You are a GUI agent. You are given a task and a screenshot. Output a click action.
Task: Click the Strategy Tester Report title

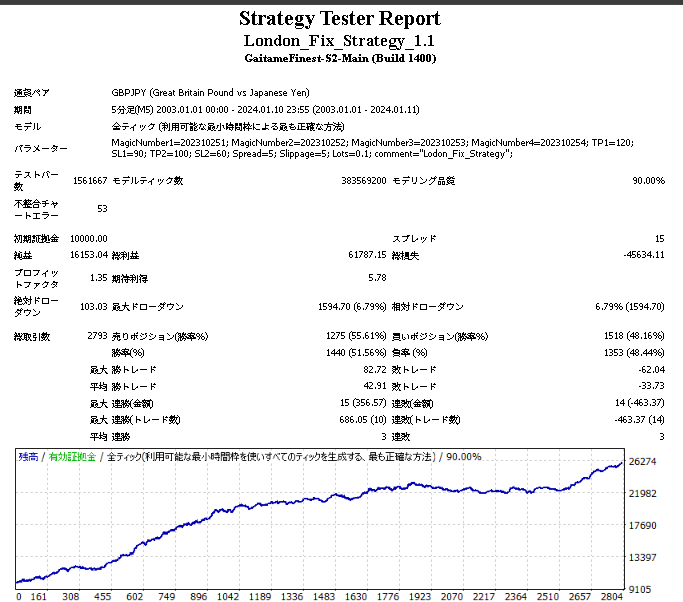pyautogui.click(x=340, y=18)
